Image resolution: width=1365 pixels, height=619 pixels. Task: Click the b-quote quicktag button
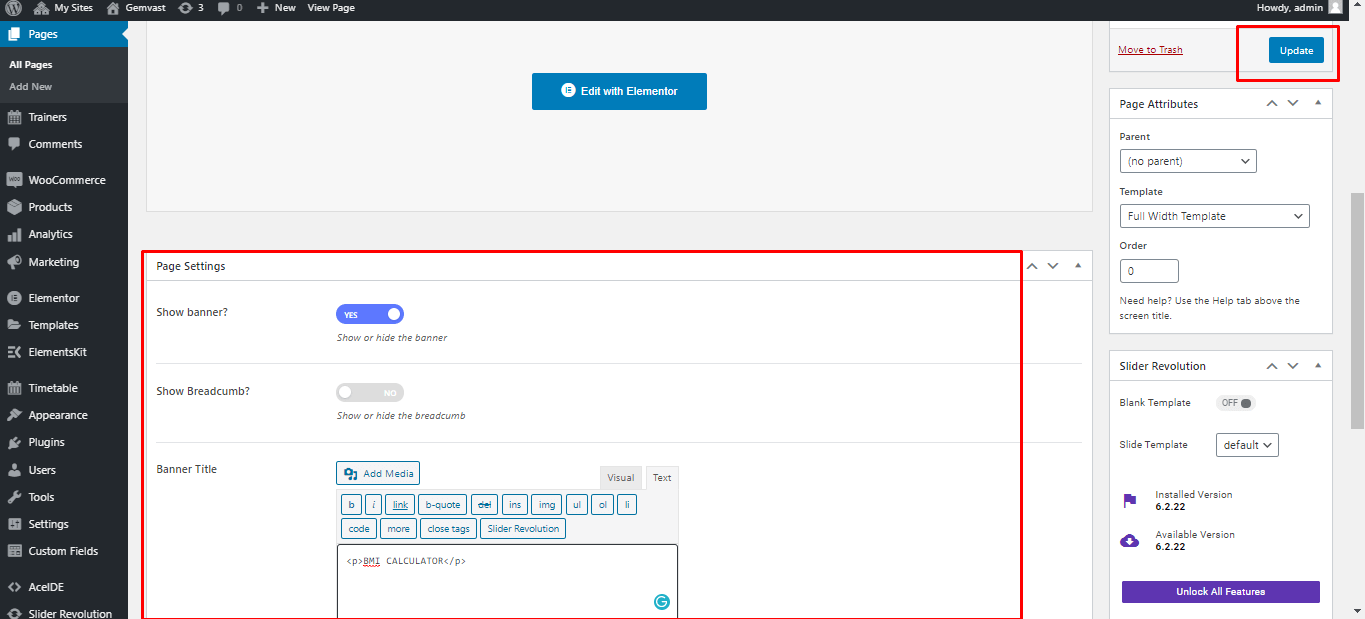442,505
